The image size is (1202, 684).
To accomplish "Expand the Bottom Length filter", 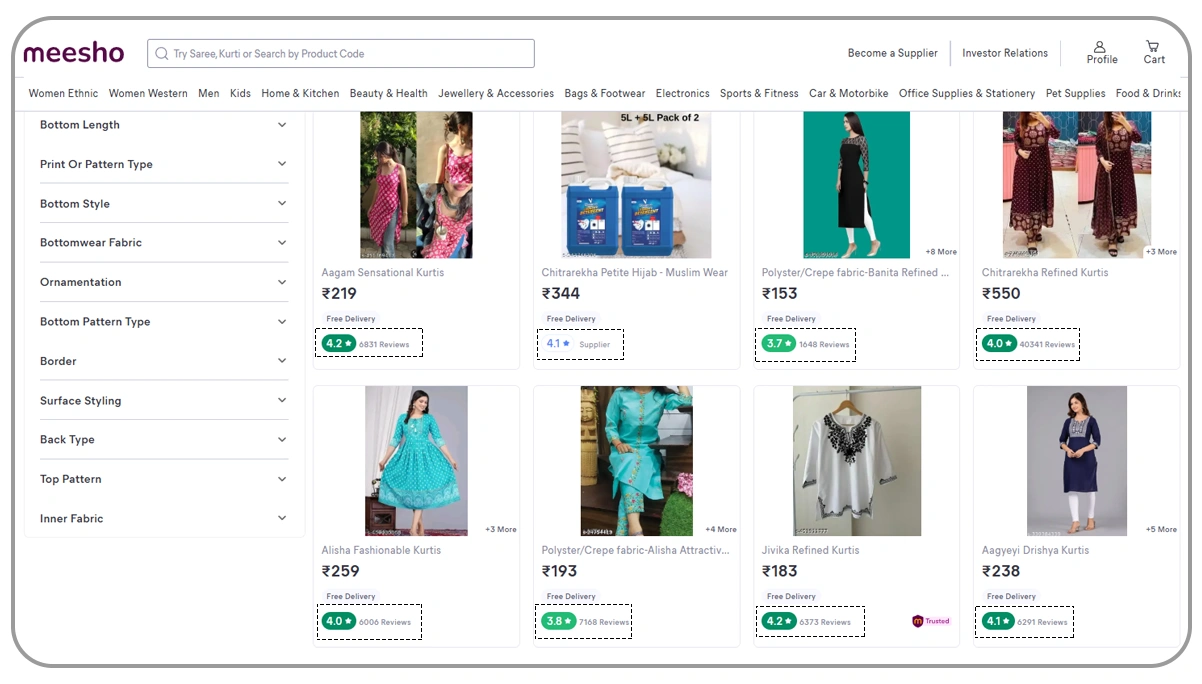I will pyautogui.click(x=163, y=124).
